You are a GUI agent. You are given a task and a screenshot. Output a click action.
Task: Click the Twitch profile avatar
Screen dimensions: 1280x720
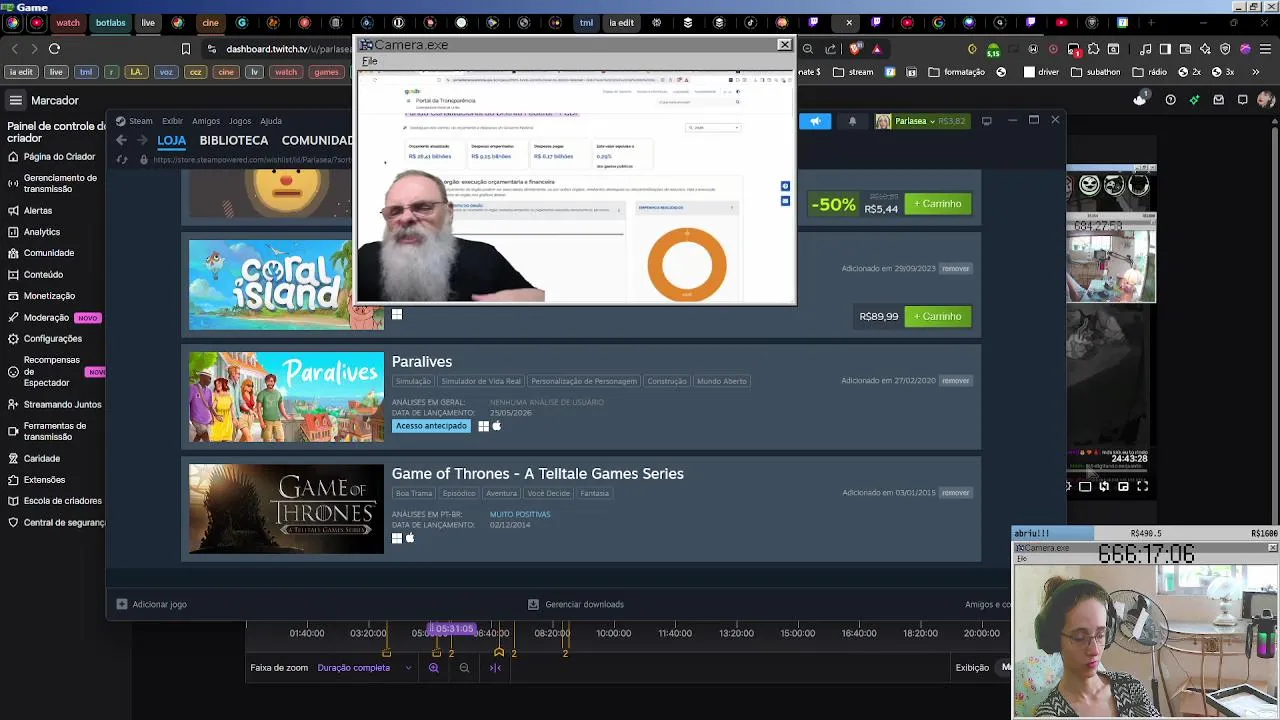tap(1266, 99)
